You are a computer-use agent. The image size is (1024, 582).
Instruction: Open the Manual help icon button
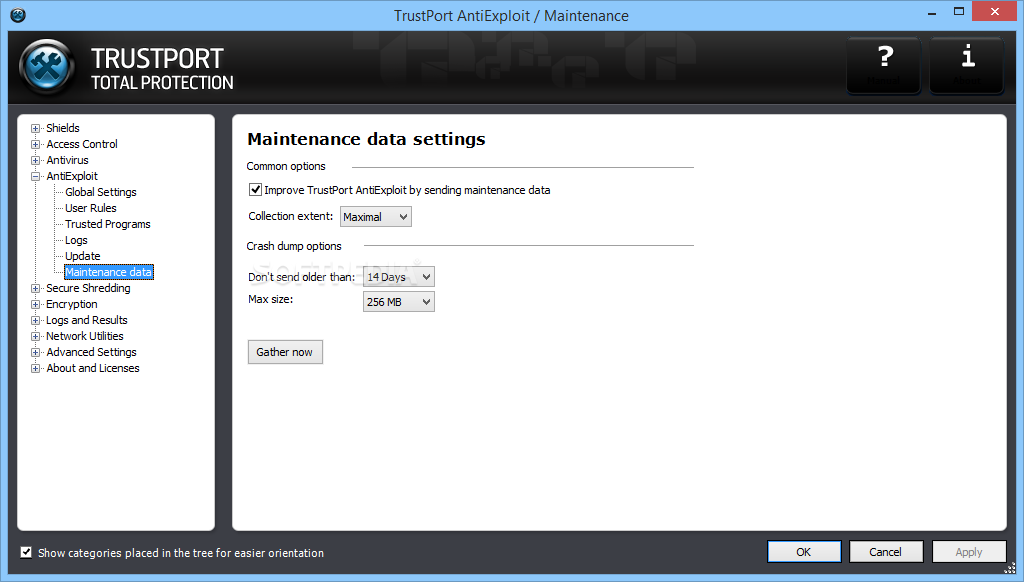pos(884,65)
